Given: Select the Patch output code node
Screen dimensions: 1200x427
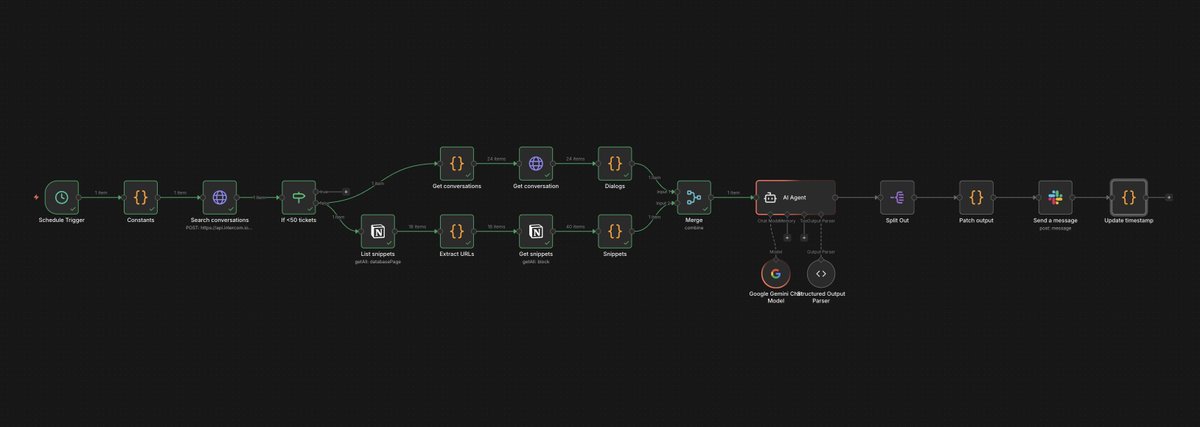Looking at the screenshot, I should (x=976, y=197).
